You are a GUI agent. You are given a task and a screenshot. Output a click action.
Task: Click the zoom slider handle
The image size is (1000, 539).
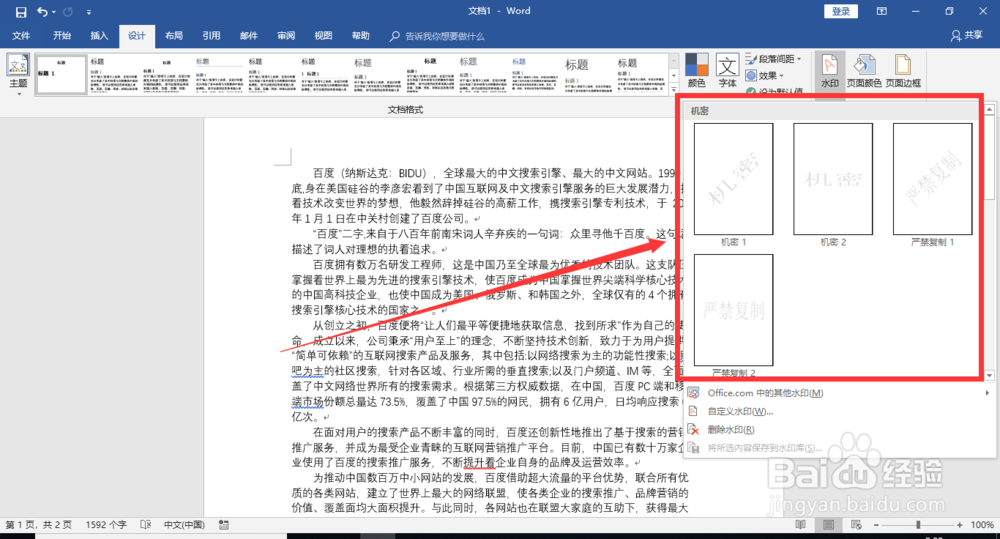pyautogui.click(x=918, y=525)
